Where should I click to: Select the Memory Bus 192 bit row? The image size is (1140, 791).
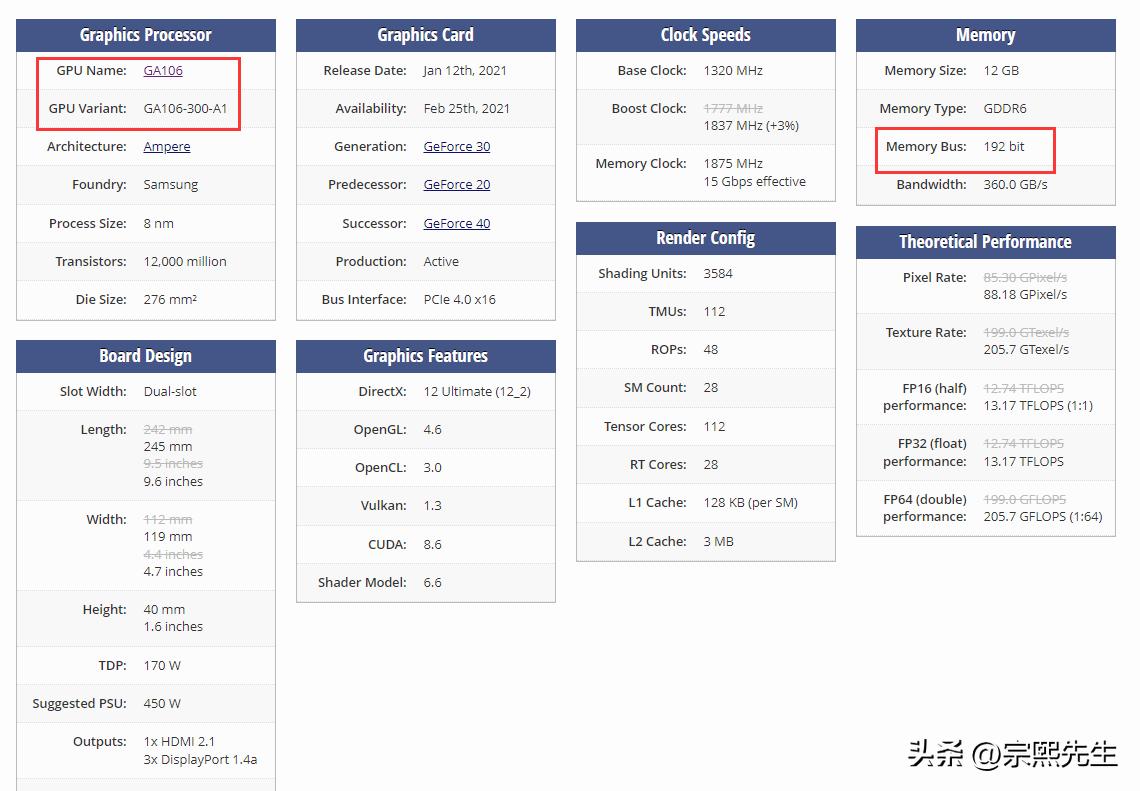963,146
